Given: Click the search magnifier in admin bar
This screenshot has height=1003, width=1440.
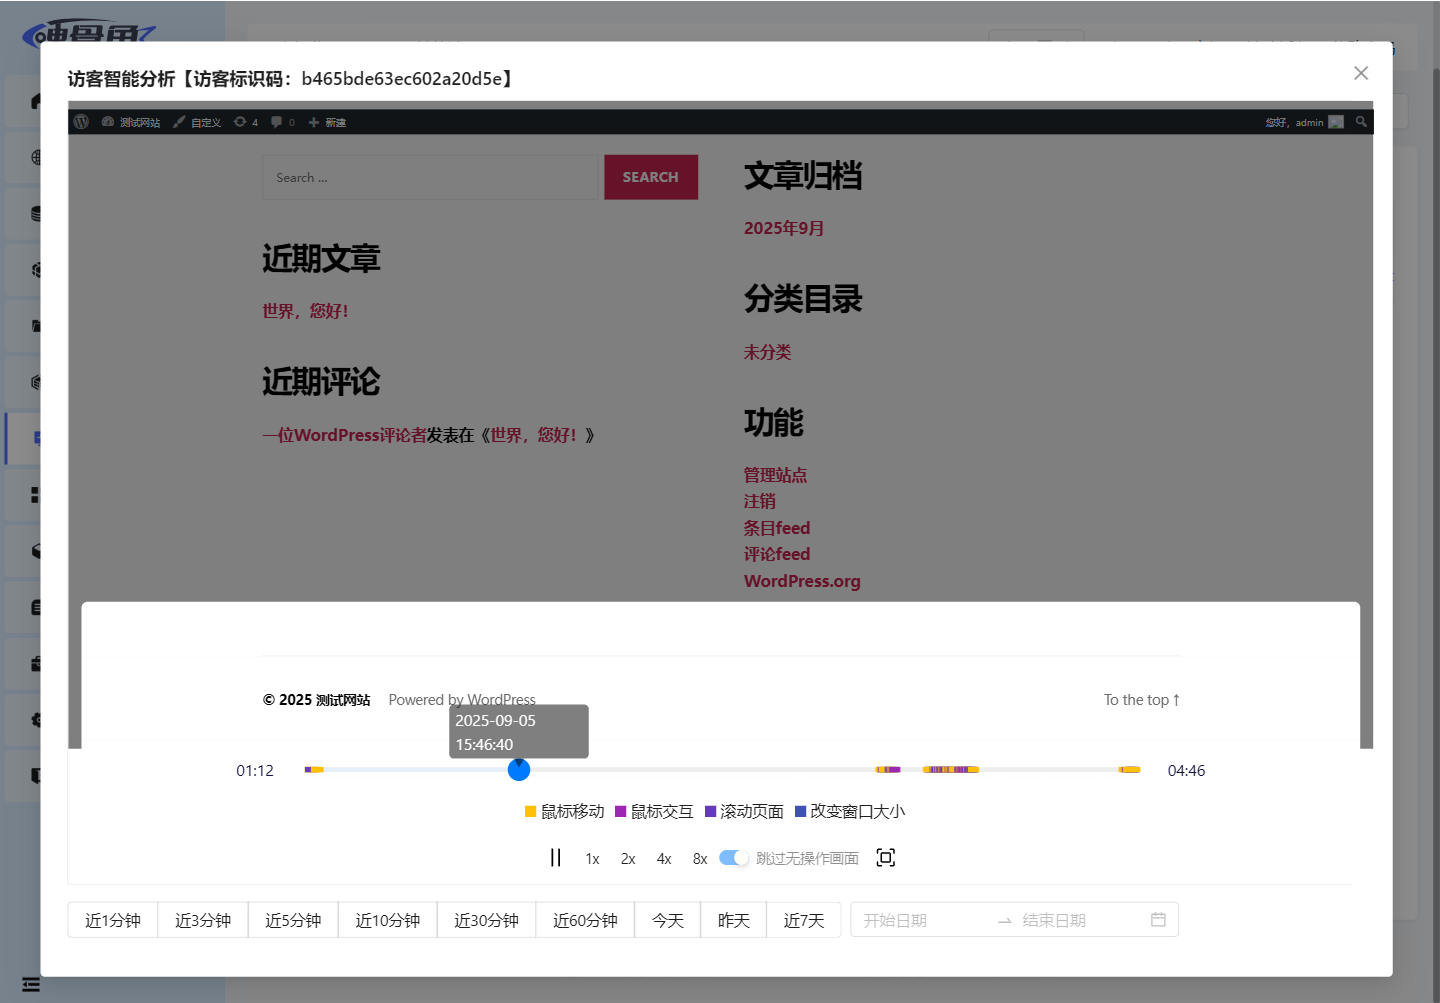Looking at the screenshot, I should pyautogui.click(x=1360, y=122).
